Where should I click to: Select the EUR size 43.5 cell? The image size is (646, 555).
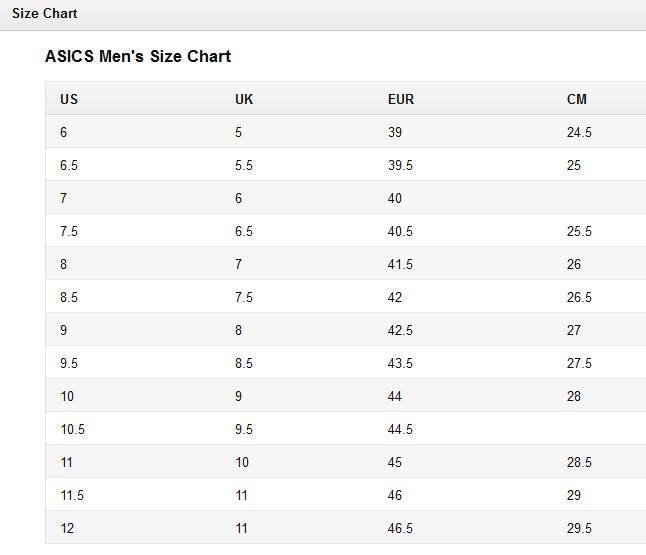coord(400,364)
